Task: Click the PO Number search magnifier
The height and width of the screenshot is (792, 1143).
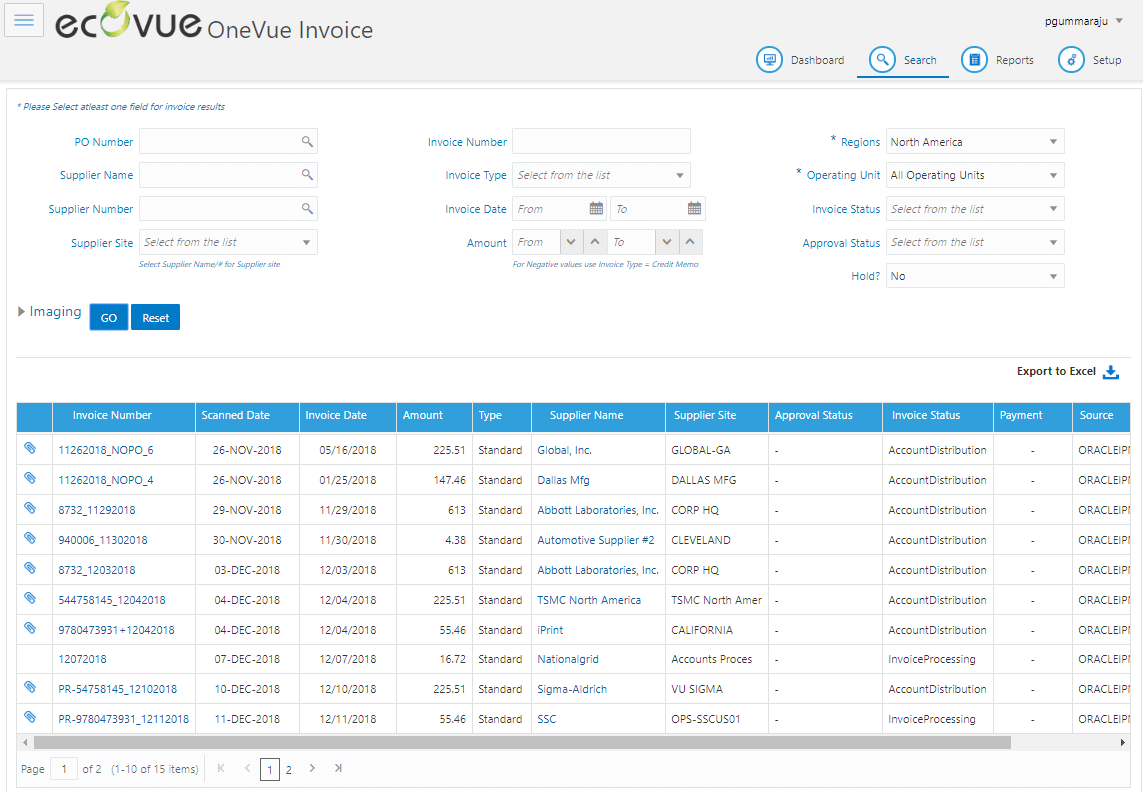Action: (x=307, y=141)
